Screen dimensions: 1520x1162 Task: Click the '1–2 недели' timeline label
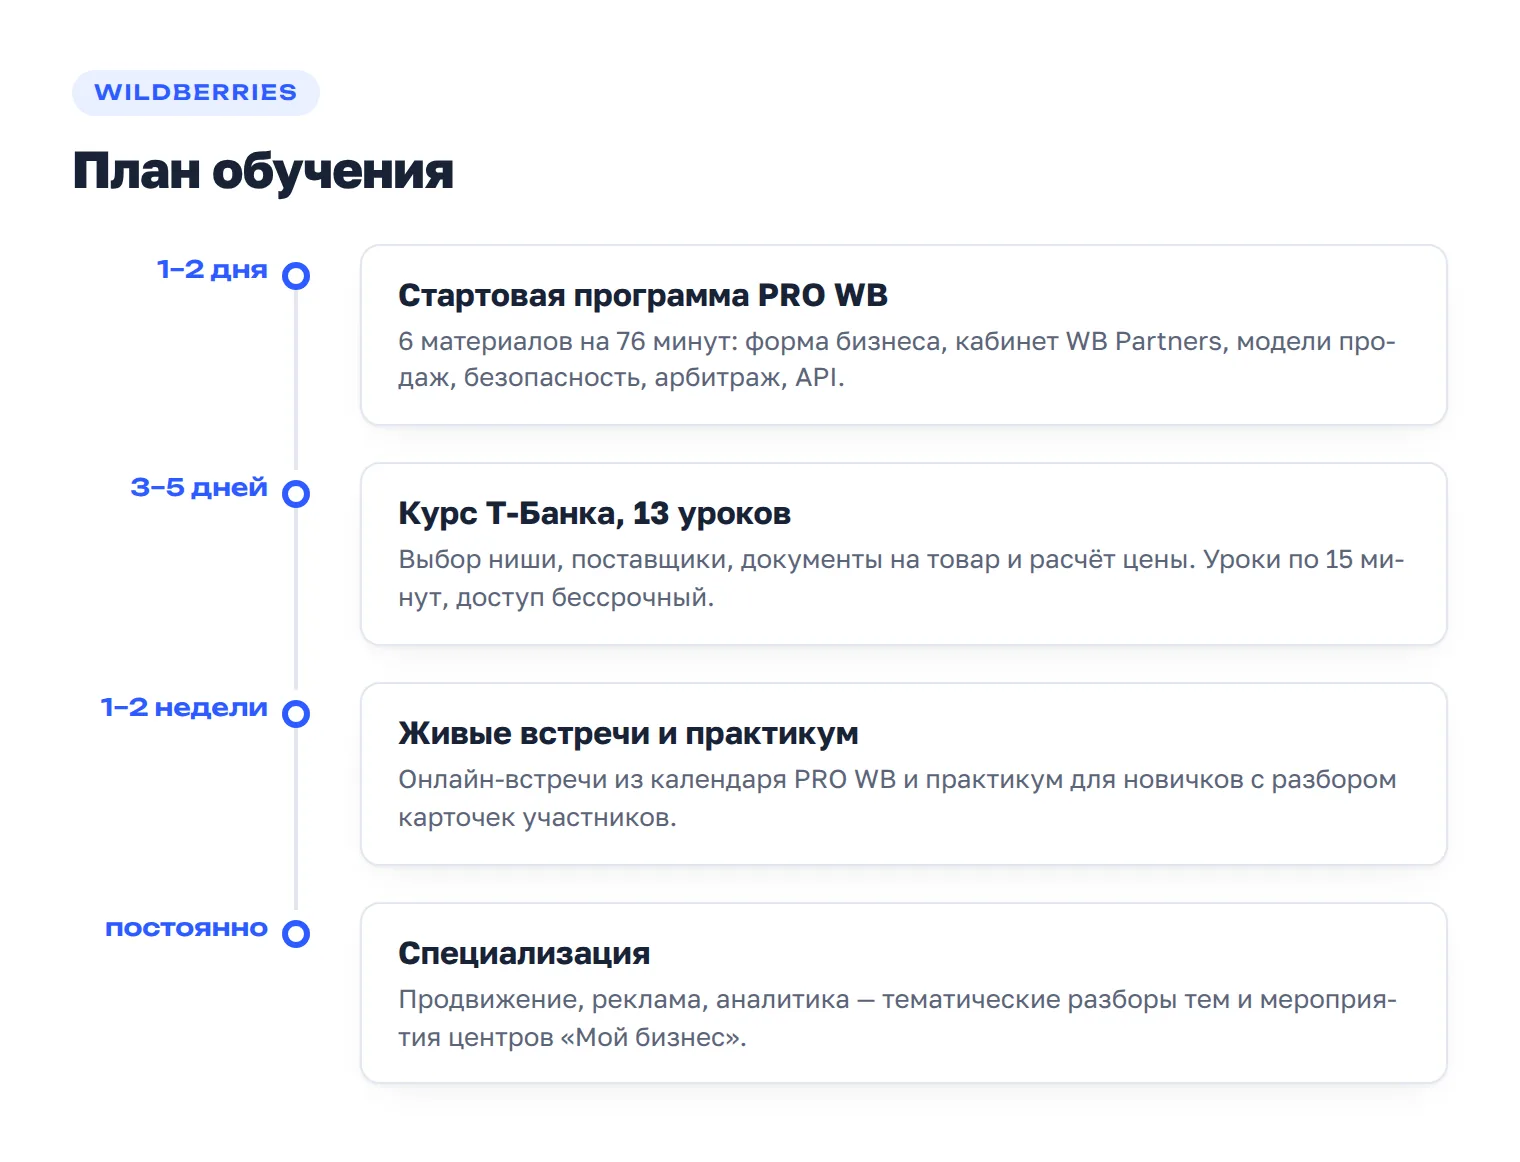[x=184, y=708]
